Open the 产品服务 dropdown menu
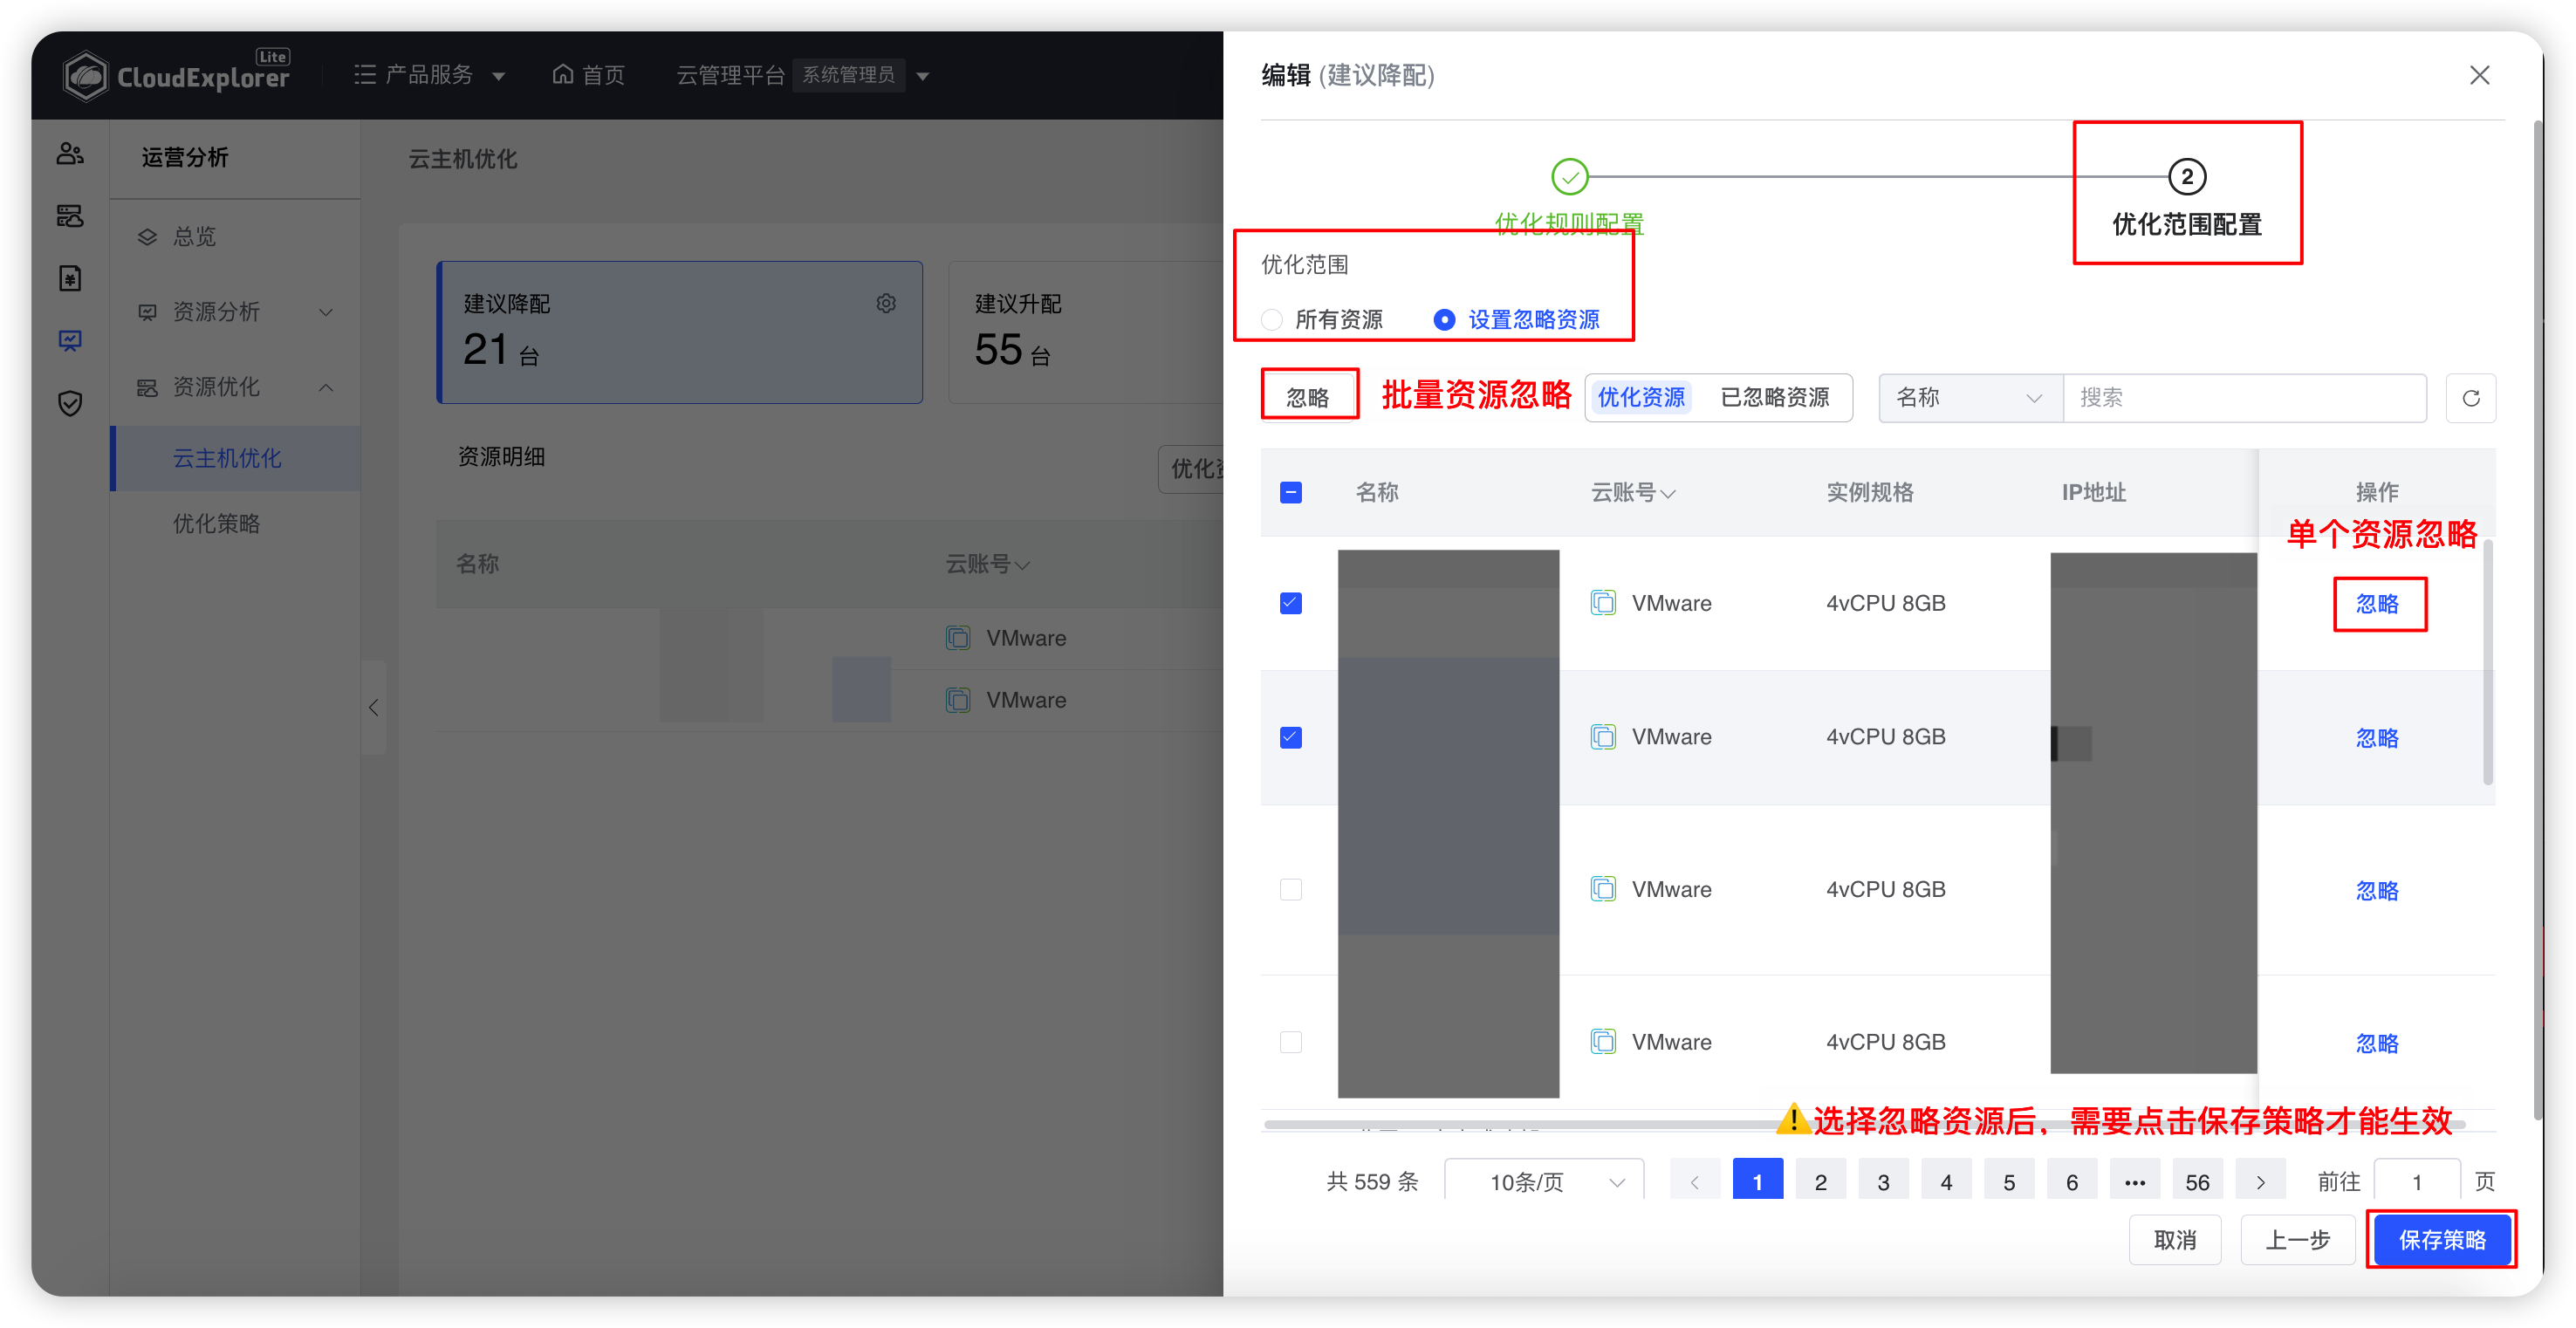 coord(430,75)
